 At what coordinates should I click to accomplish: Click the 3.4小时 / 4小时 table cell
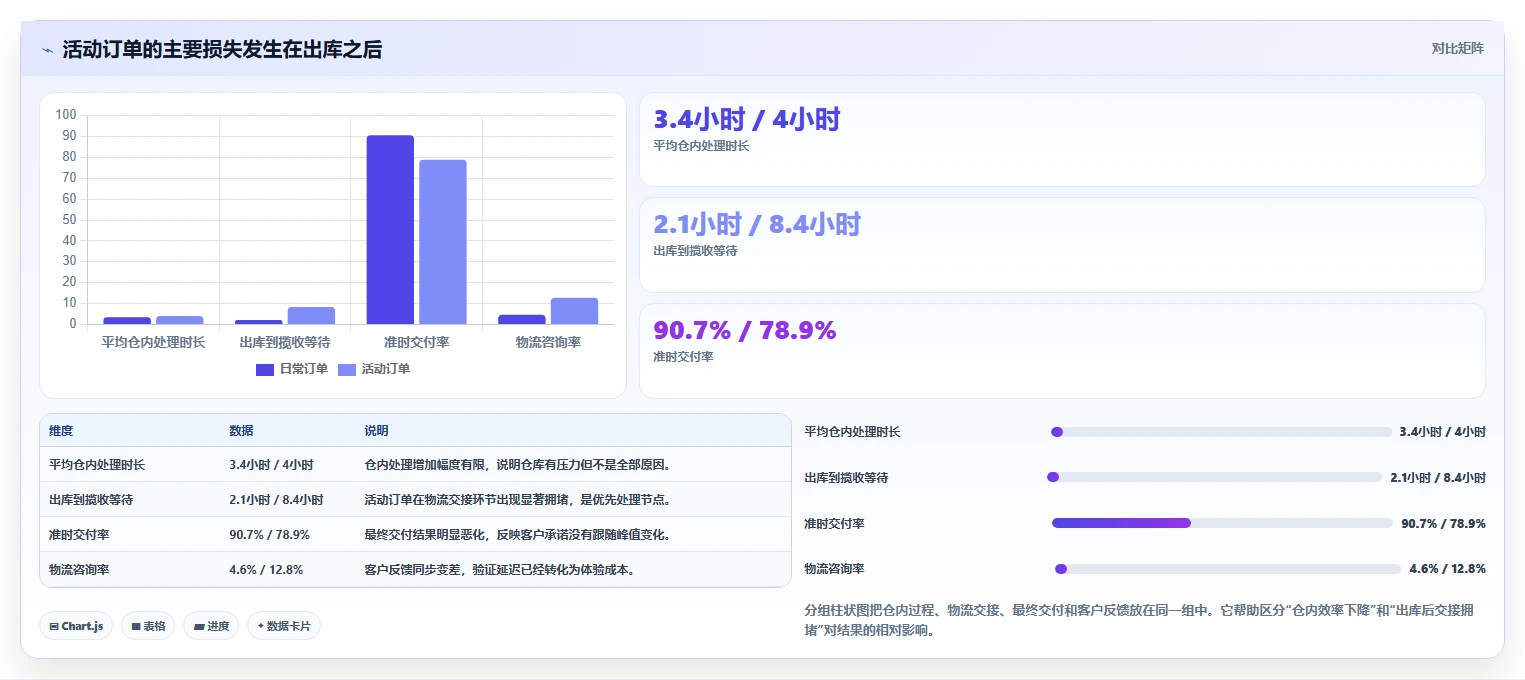pos(271,465)
